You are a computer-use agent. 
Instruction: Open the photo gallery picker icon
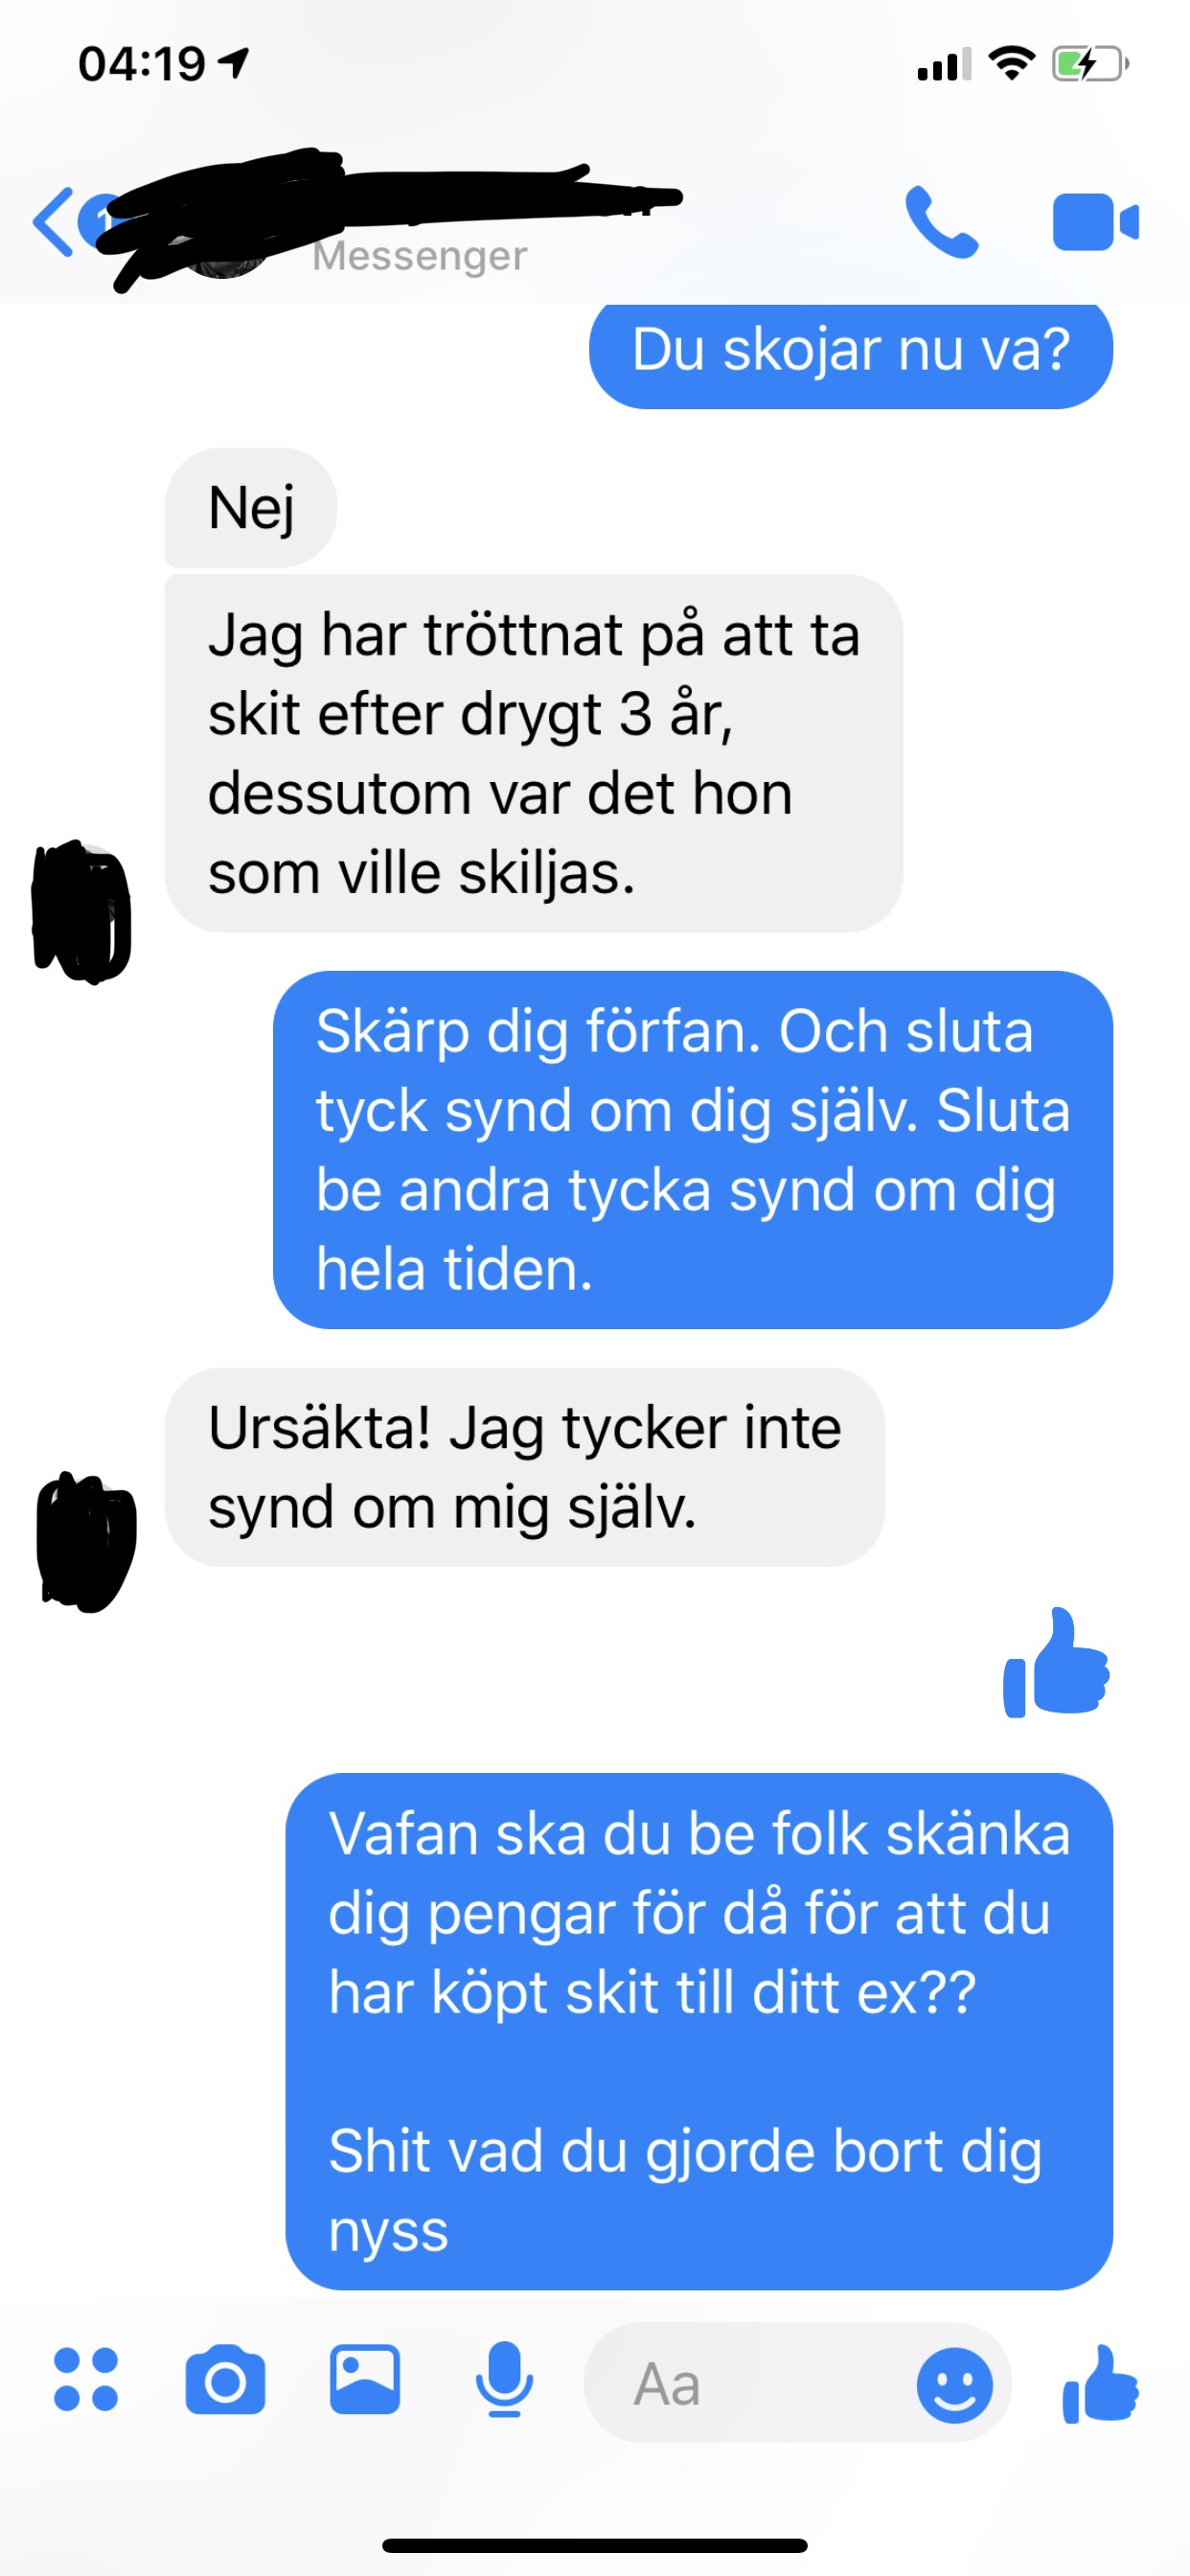(365, 2379)
